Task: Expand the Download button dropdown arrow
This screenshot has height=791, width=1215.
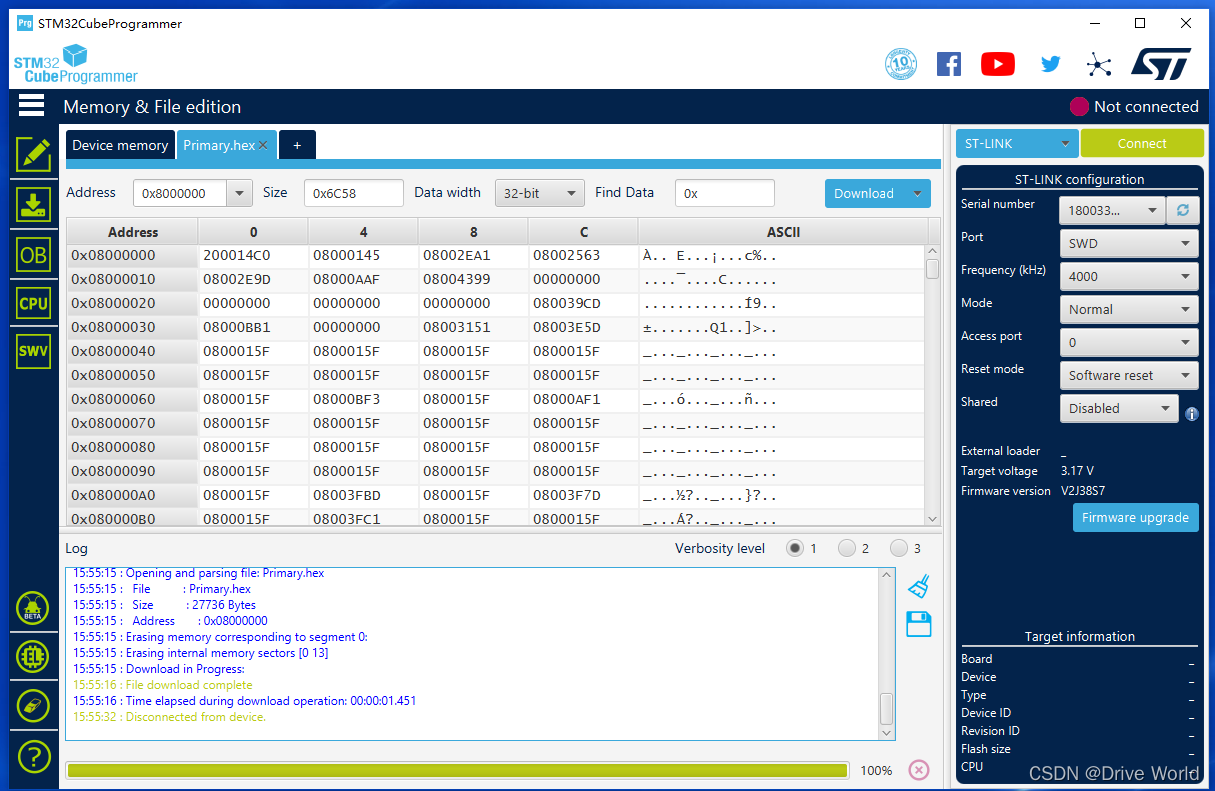Action: coord(918,193)
